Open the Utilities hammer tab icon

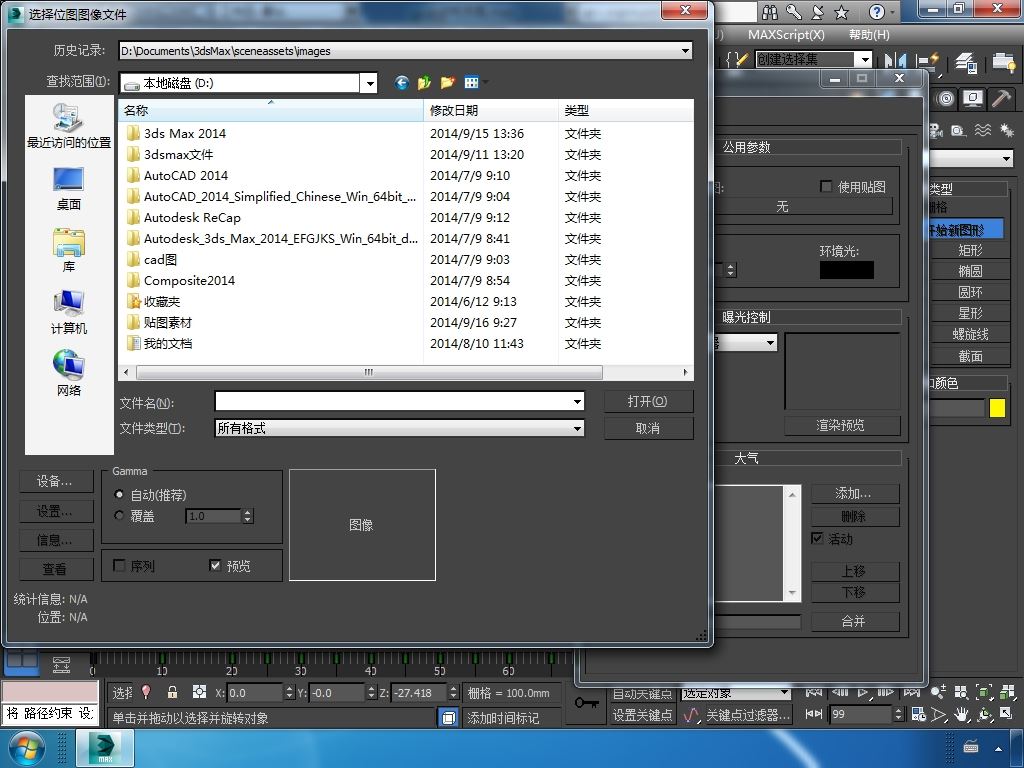pyautogui.click(x=1000, y=99)
